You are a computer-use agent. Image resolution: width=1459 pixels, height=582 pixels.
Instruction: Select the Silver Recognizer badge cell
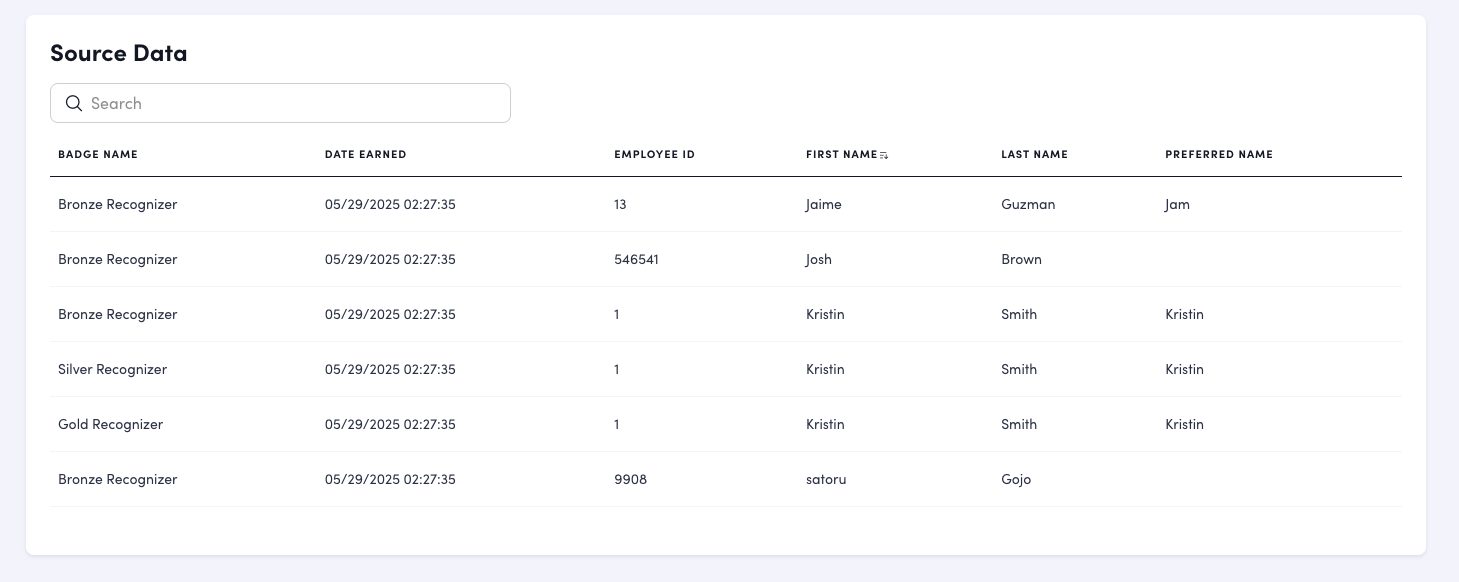pos(112,370)
